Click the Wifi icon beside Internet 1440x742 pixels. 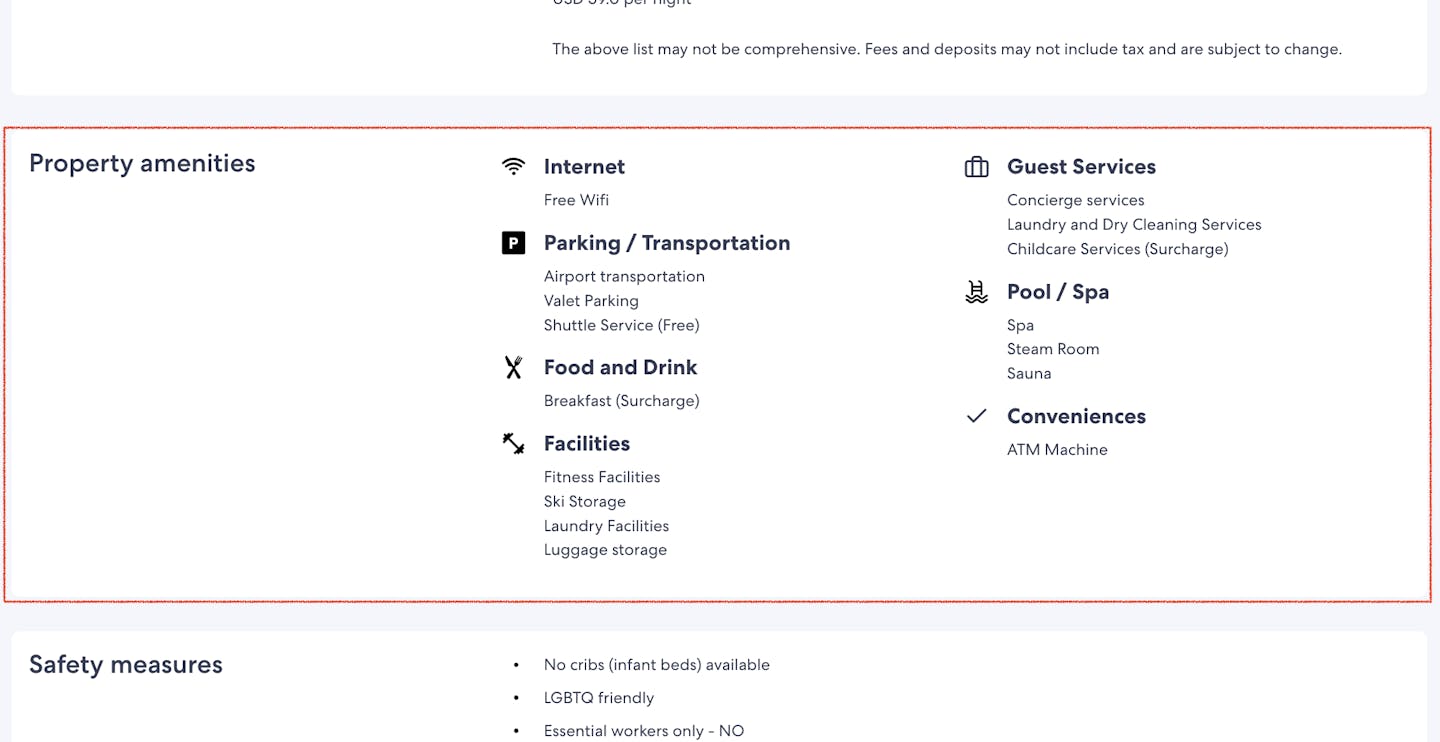pos(513,167)
